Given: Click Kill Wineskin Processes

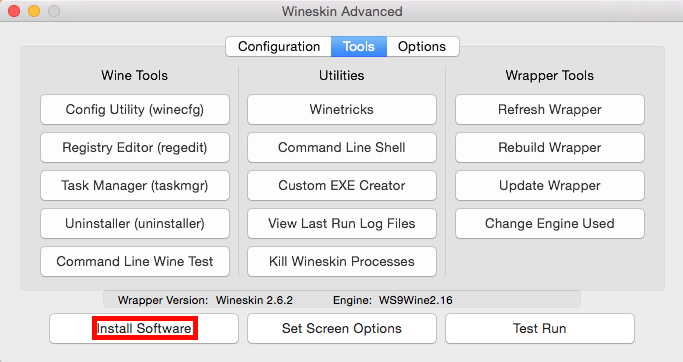Looking at the screenshot, I should point(342,261).
